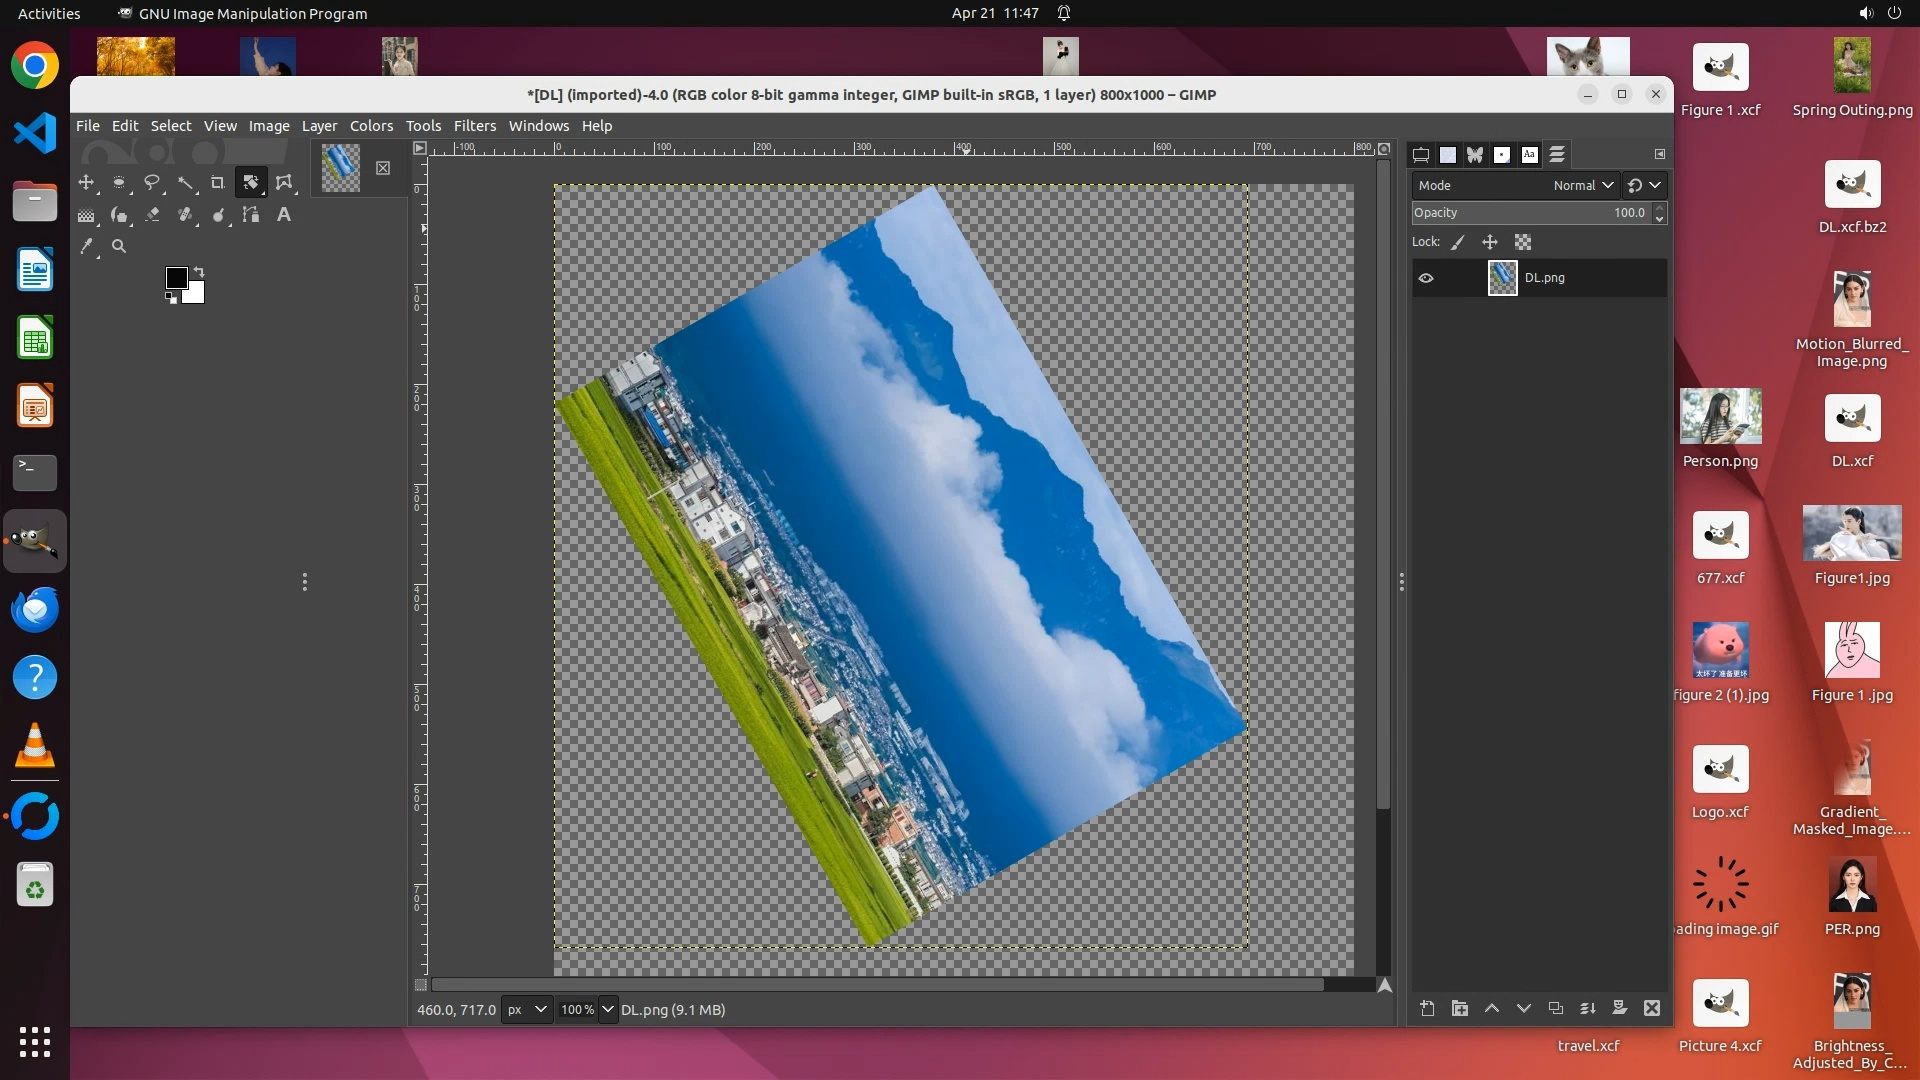Toggle lock alpha channel checkerboard icon
1920x1080 pixels.
coord(1522,242)
